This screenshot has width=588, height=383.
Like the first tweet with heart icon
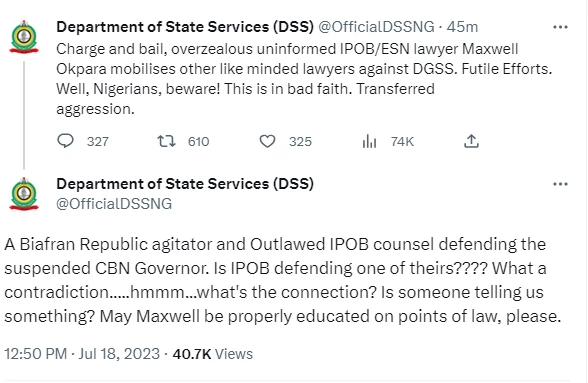point(267,141)
